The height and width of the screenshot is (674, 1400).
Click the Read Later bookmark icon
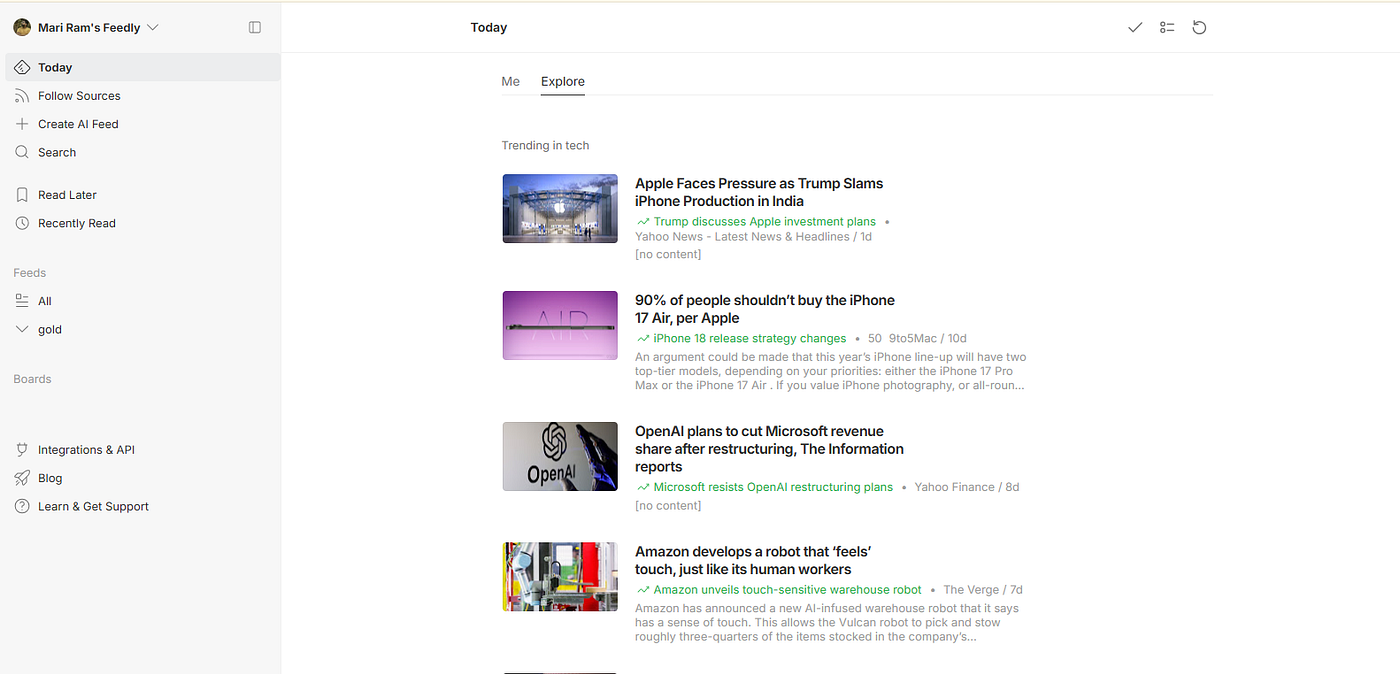[x=22, y=195]
